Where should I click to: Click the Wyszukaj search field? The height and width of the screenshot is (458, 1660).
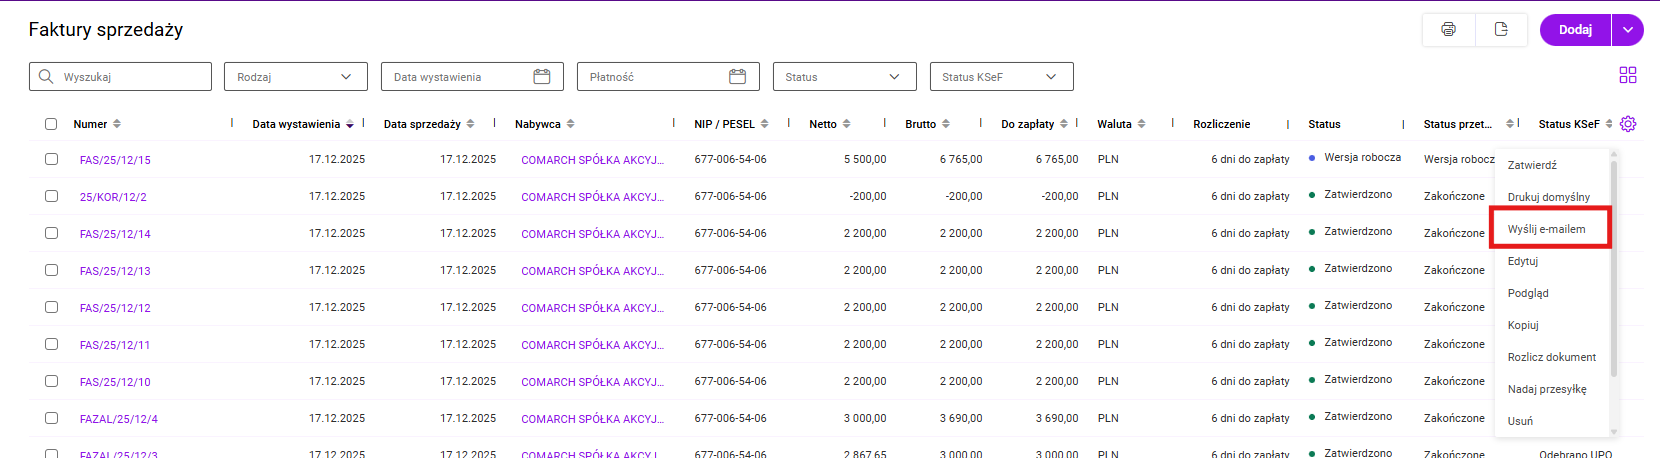click(x=130, y=77)
